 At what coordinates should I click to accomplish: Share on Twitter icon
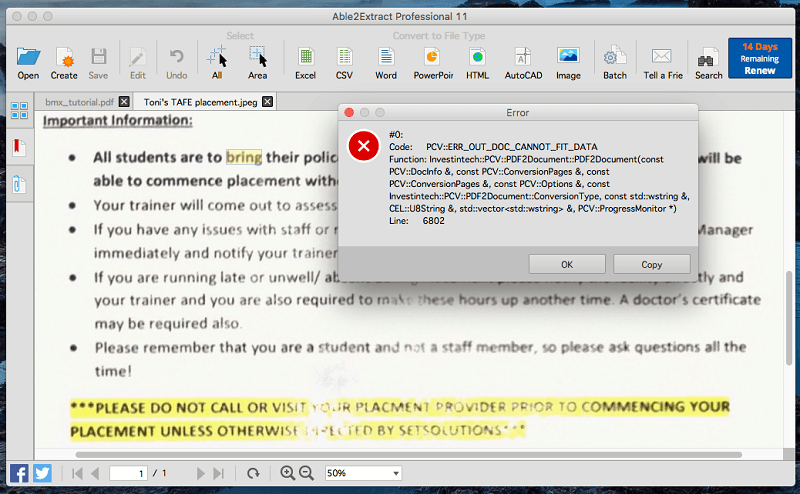(x=42, y=474)
